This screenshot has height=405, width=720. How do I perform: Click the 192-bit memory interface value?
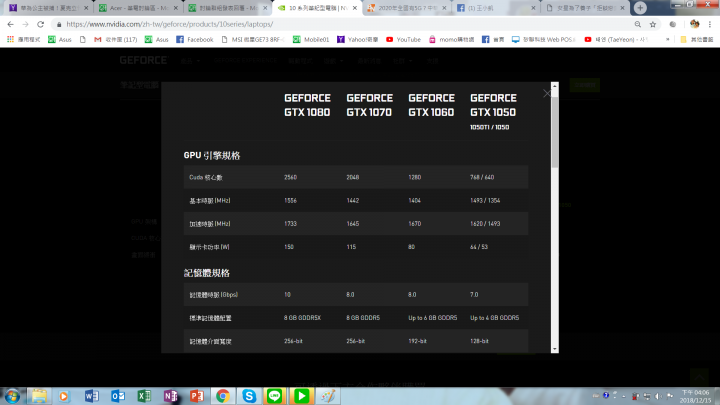tap(417, 341)
